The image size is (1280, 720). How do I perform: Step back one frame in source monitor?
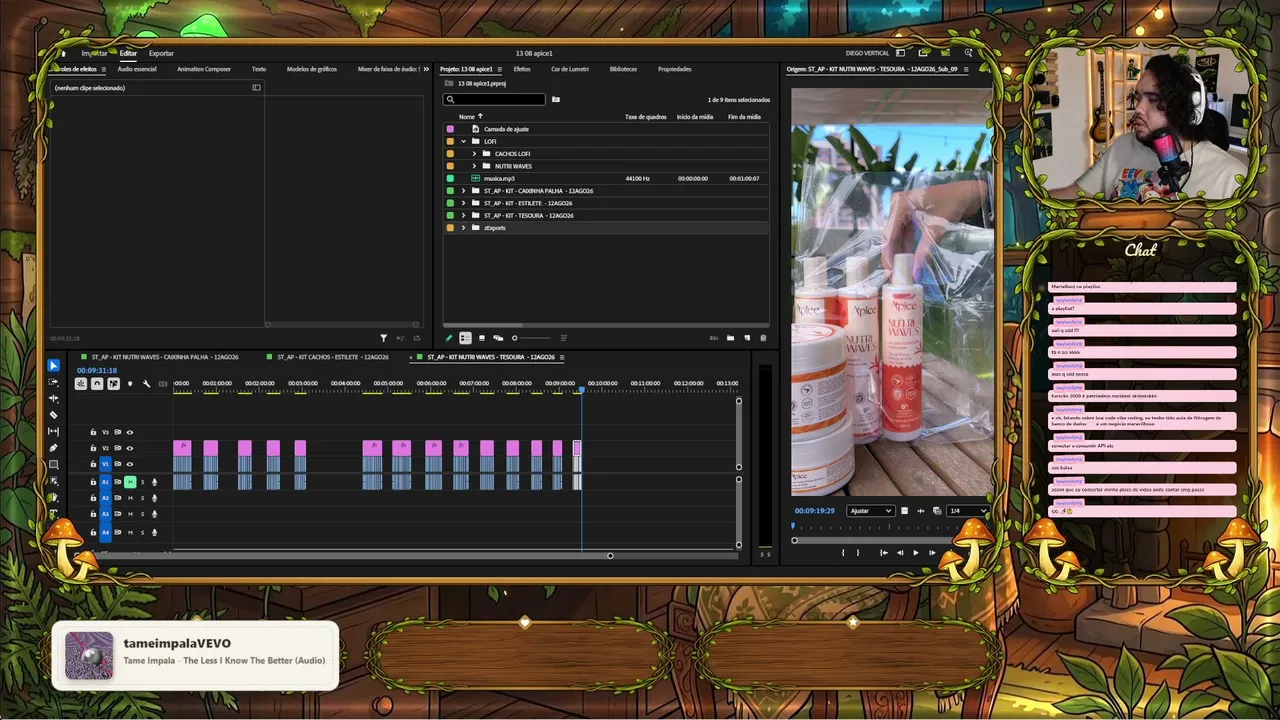click(899, 552)
